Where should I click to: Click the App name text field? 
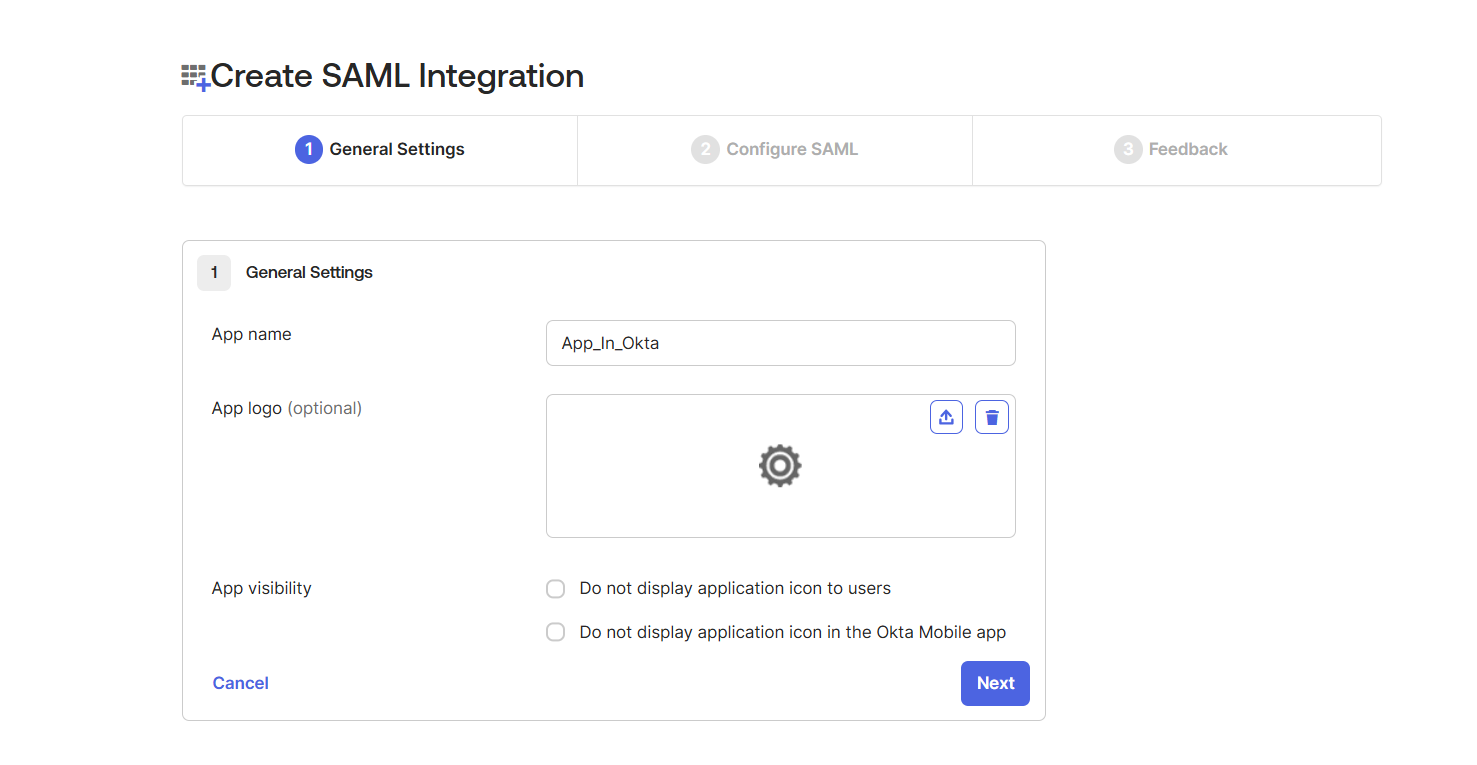click(x=780, y=343)
